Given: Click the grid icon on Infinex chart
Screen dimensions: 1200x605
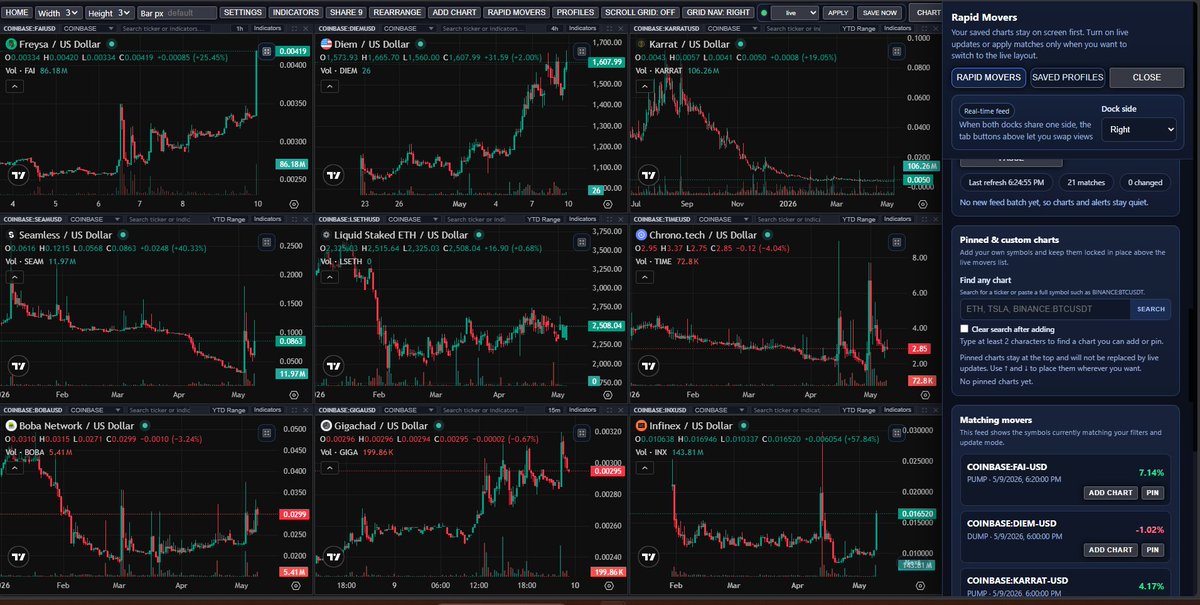Looking at the screenshot, I should click(x=896, y=434).
